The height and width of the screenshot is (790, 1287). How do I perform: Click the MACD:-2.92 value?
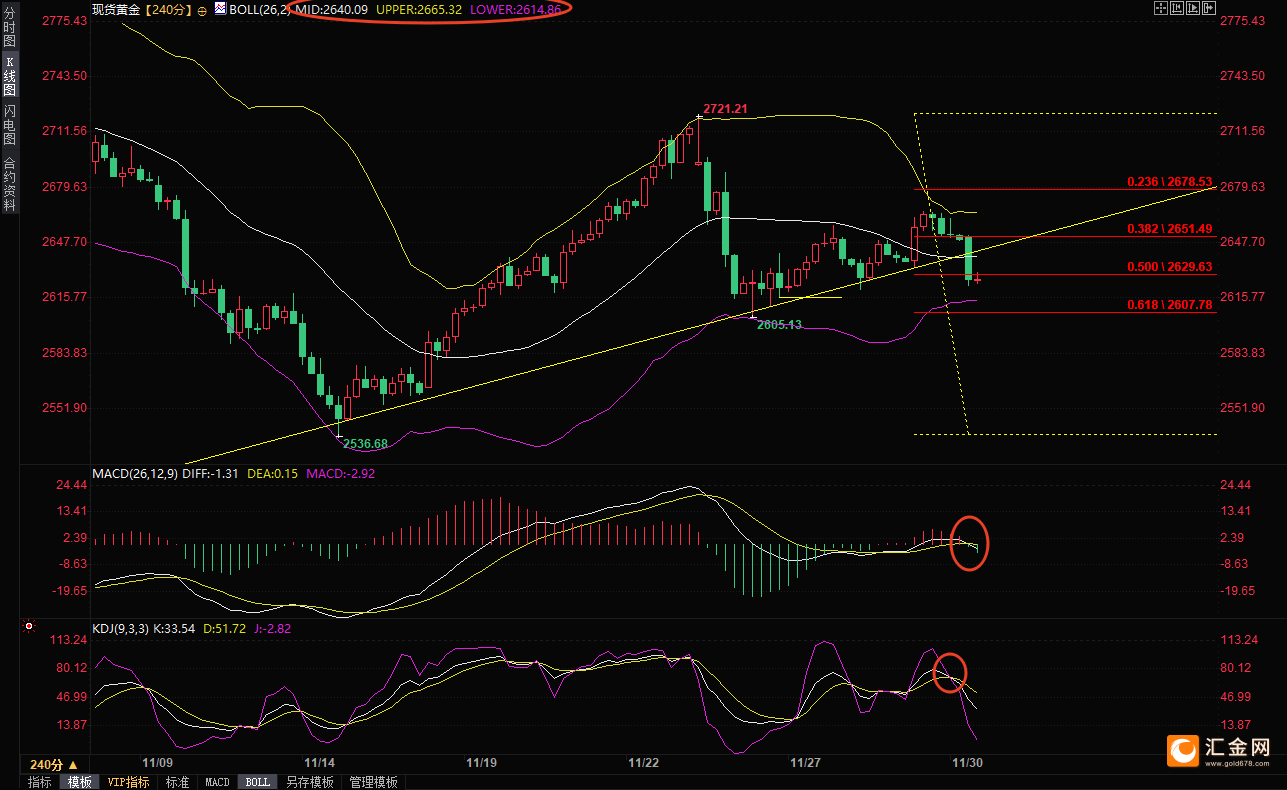(341, 473)
